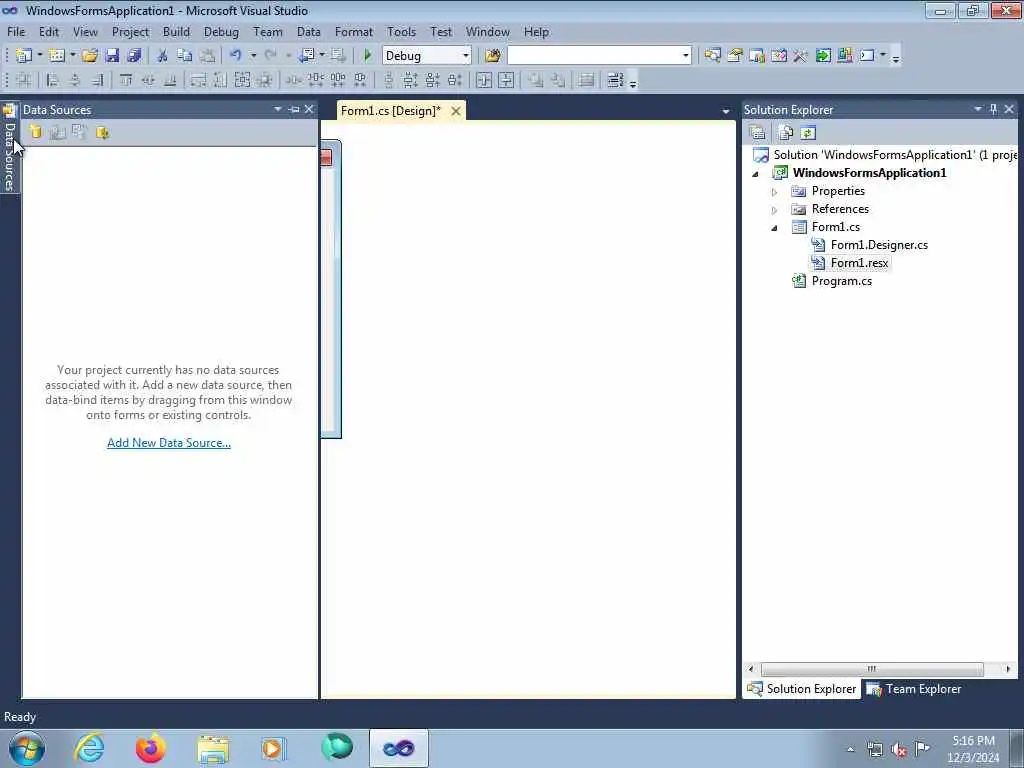The width and height of the screenshot is (1024, 768).
Task: Expand the References node in Solution Explorer
Action: (775, 210)
